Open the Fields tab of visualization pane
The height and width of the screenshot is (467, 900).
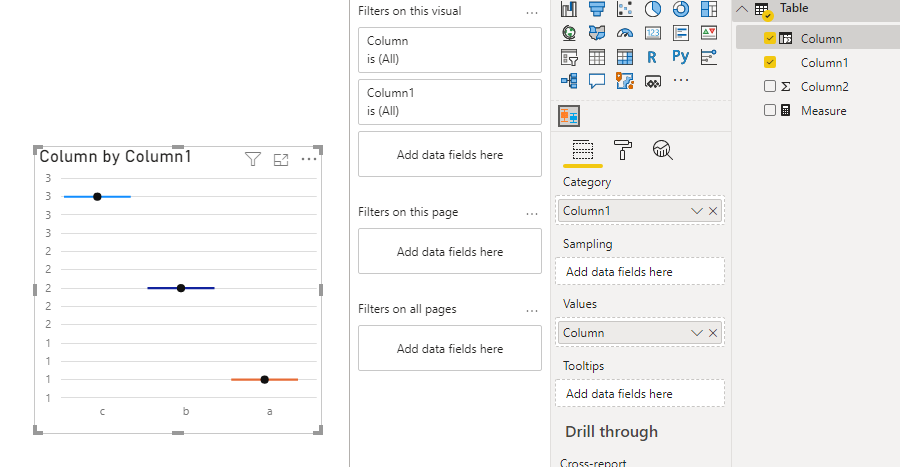click(583, 150)
